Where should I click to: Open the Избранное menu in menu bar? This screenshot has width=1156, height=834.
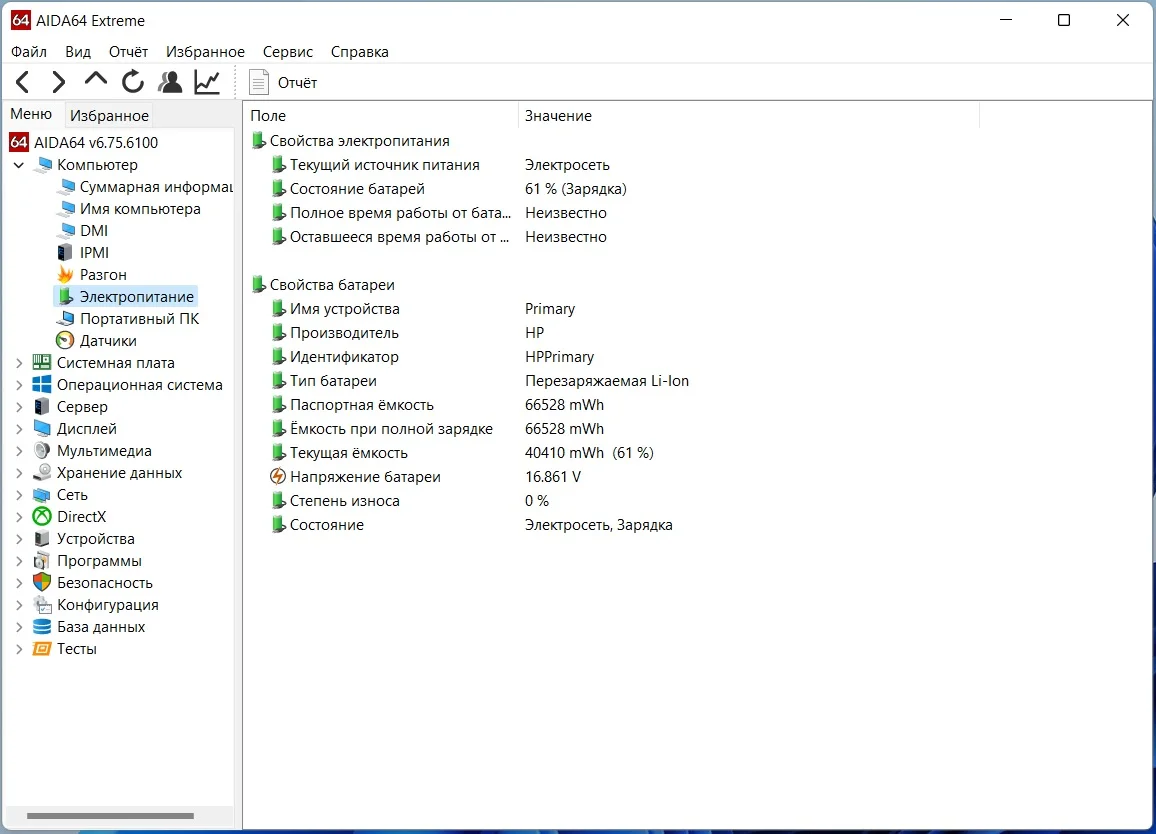point(205,52)
